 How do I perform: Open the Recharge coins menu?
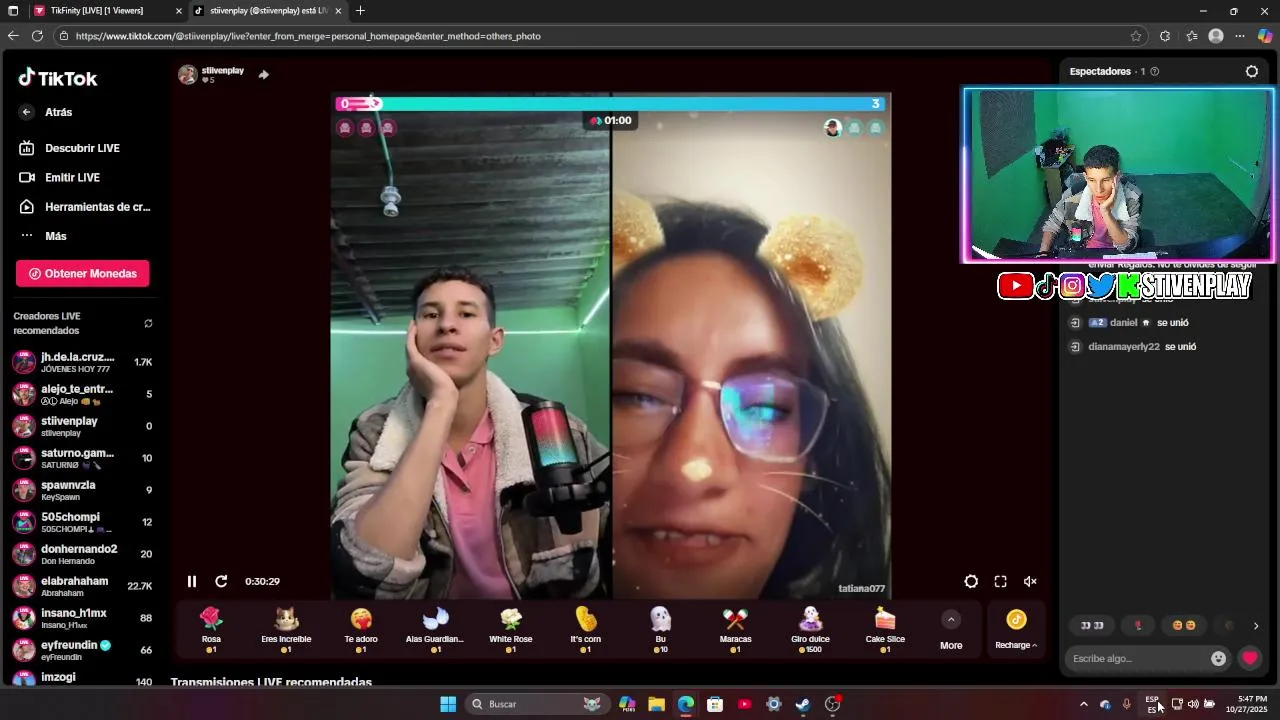pyautogui.click(x=1016, y=630)
